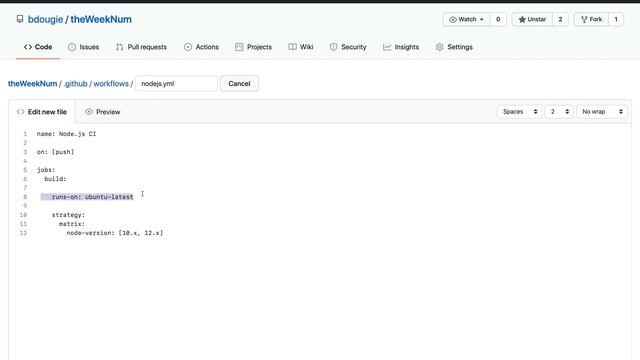This screenshot has width=640, height=360.
Task: Click the Watch count showing 0
Action: [498, 19]
